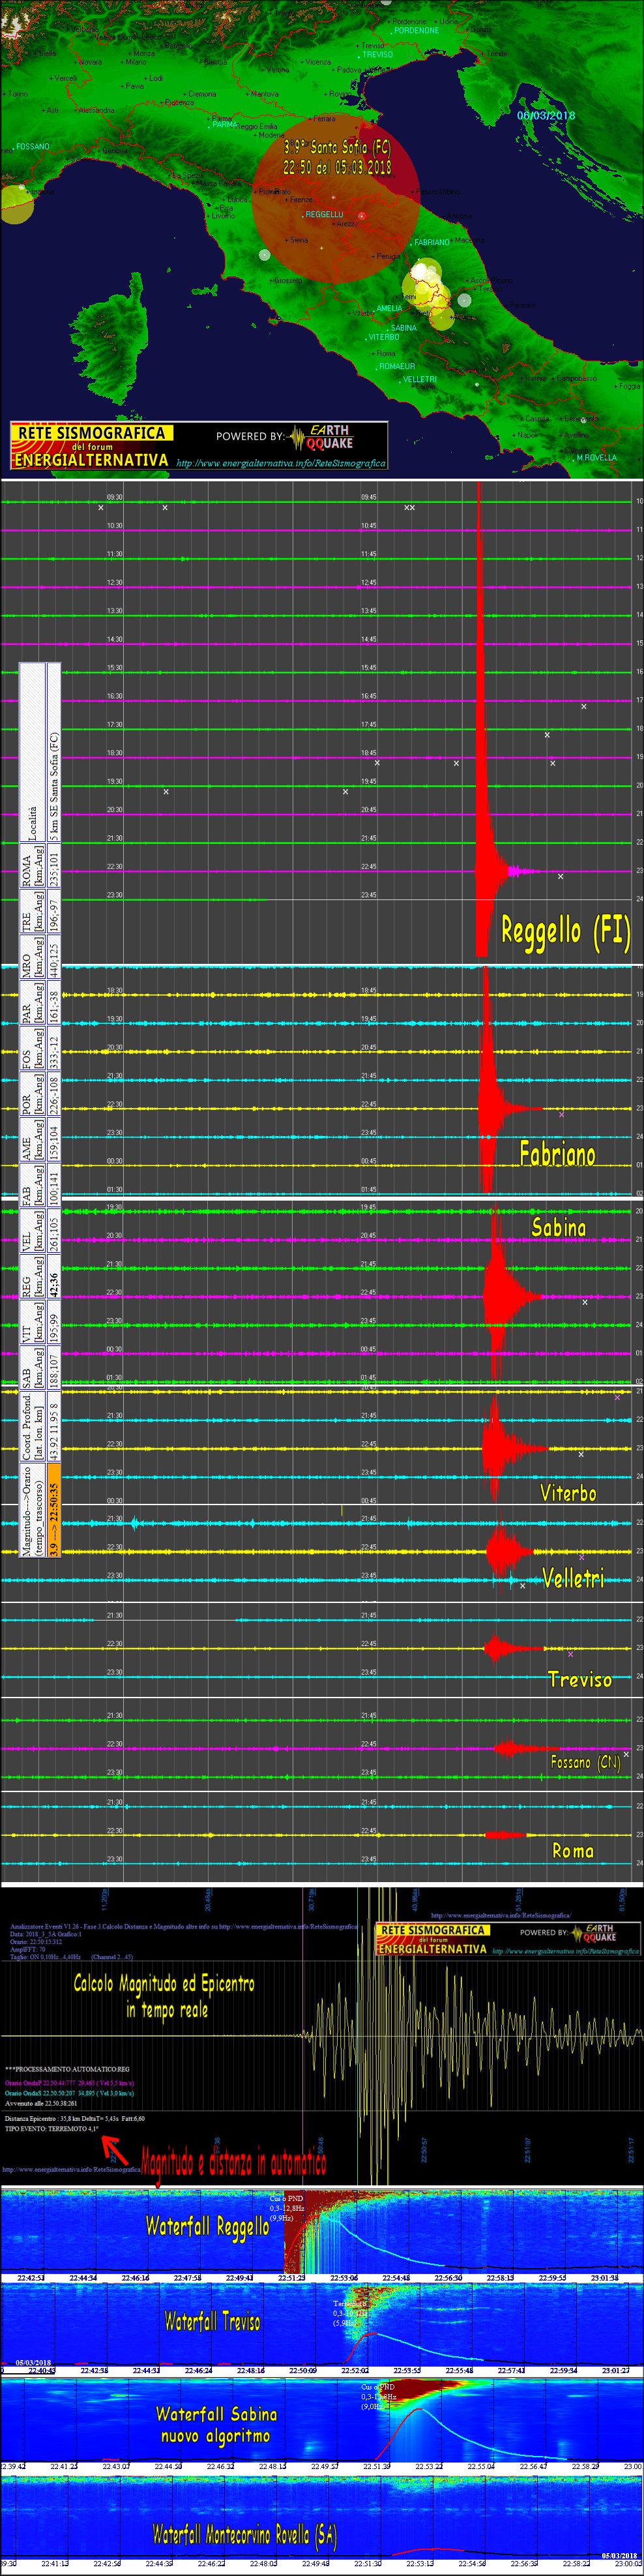Click the Perugia city label on the map
The height and width of the screenshot is (2576, 644).
[x=388, y=256]
